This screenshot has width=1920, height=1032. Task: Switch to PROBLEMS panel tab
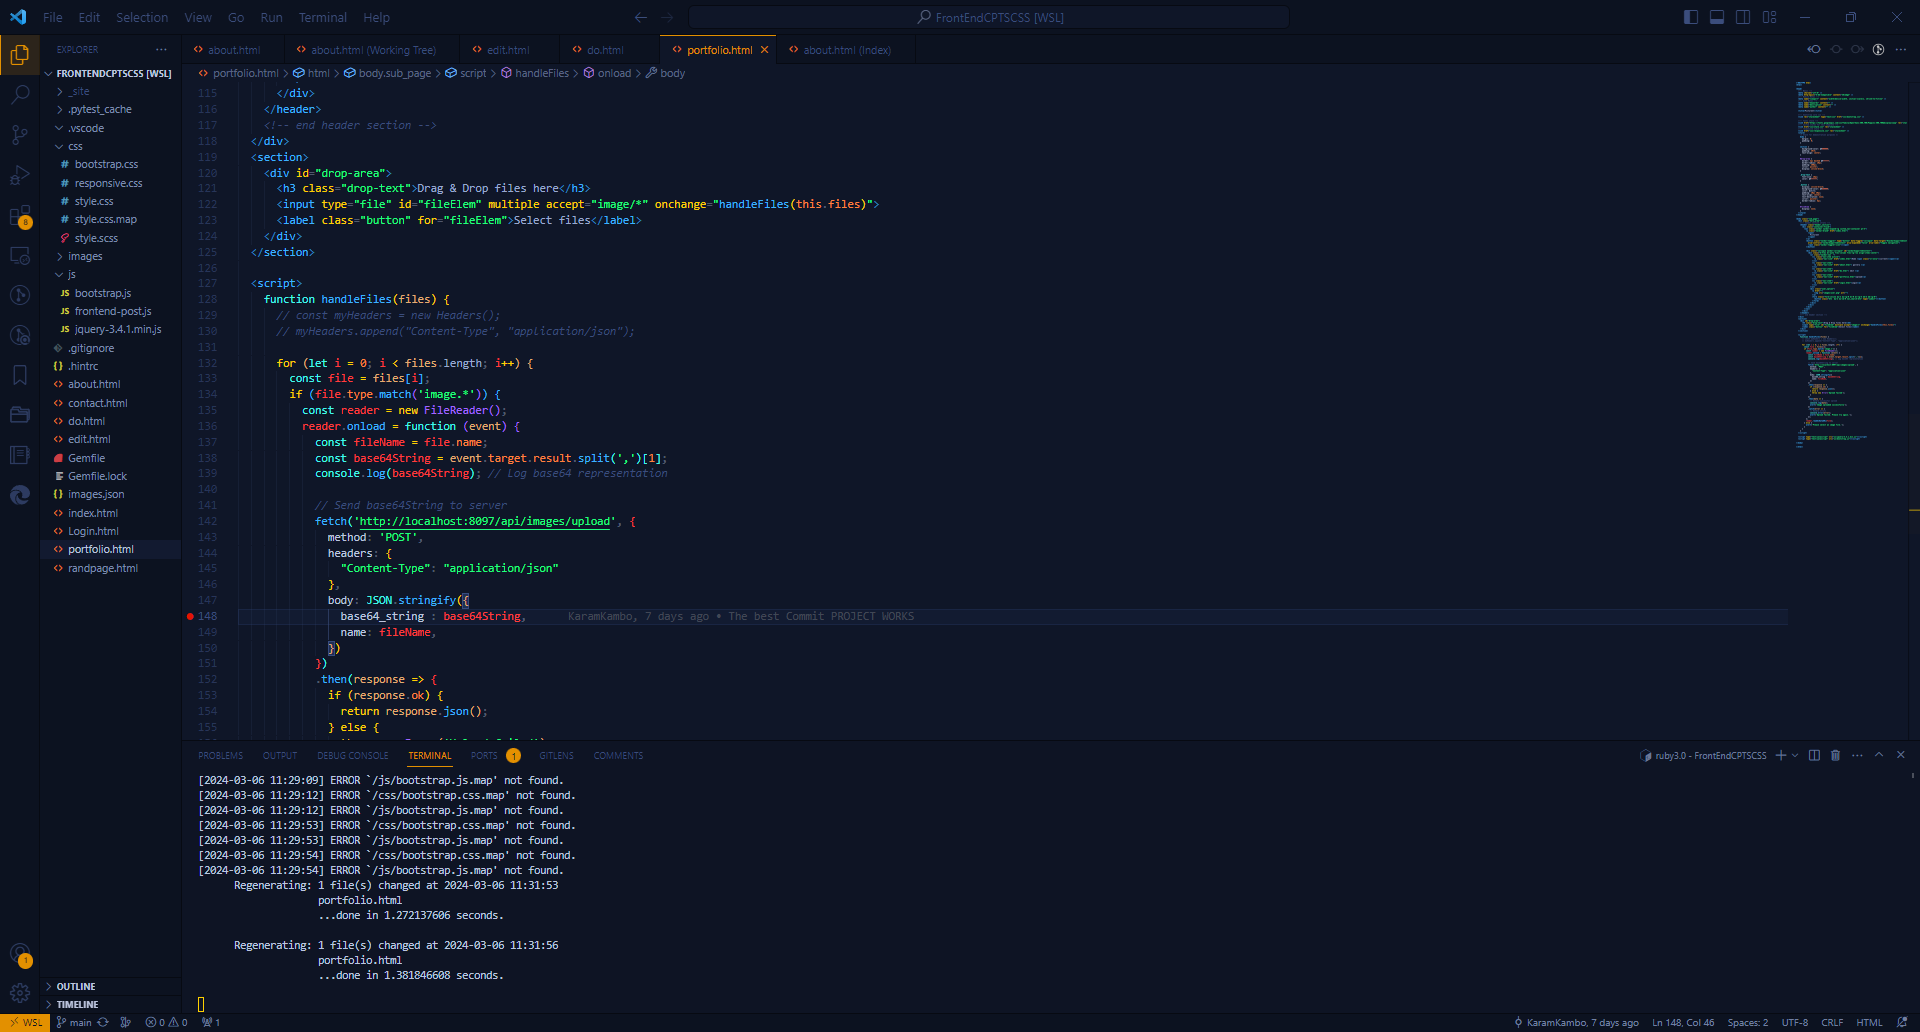(x=220, y=755)
